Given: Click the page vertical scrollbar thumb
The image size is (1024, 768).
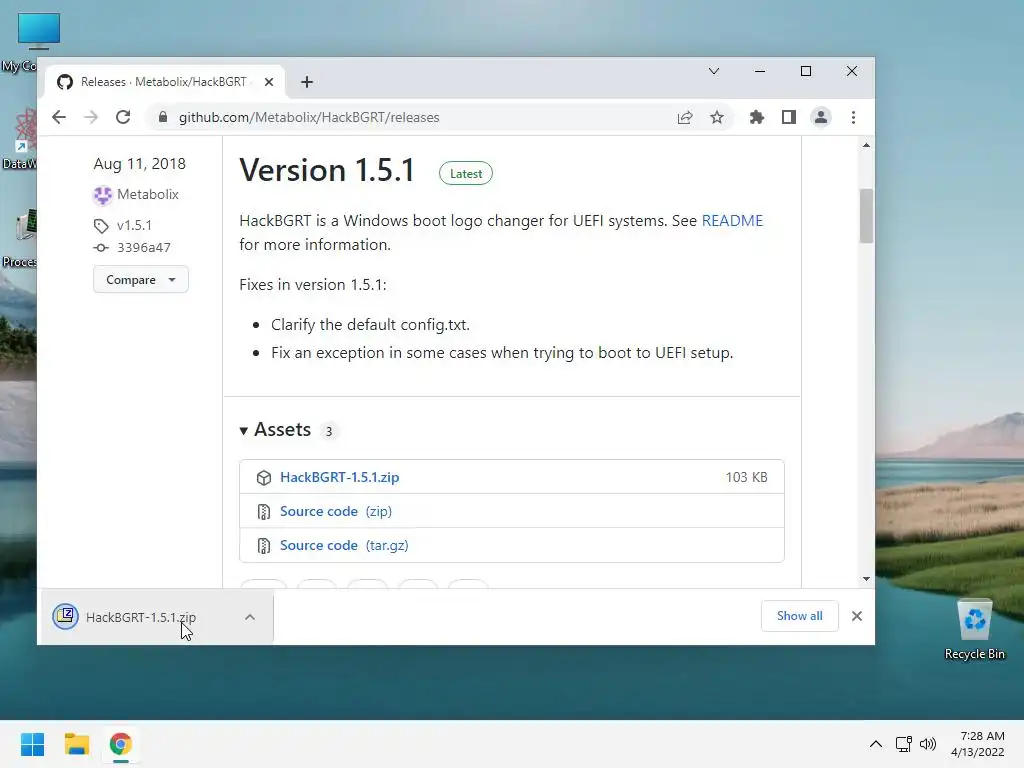Looking at the screenshot, I should point(866,216).
